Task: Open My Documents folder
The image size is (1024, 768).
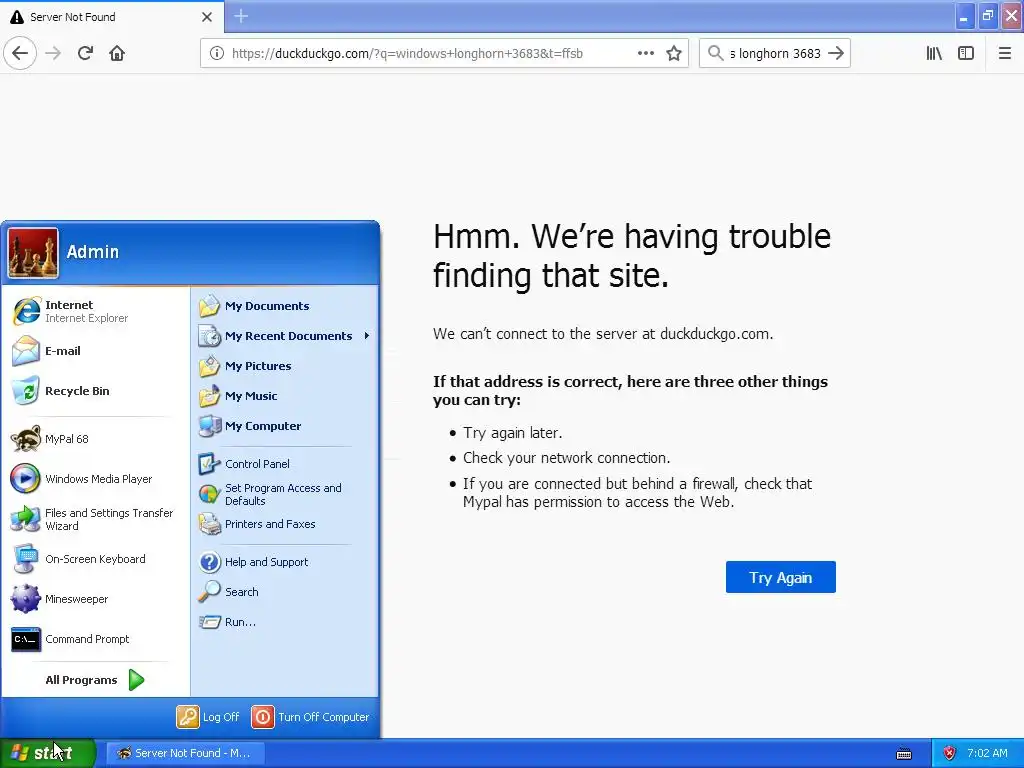Action: coord(285,306)
